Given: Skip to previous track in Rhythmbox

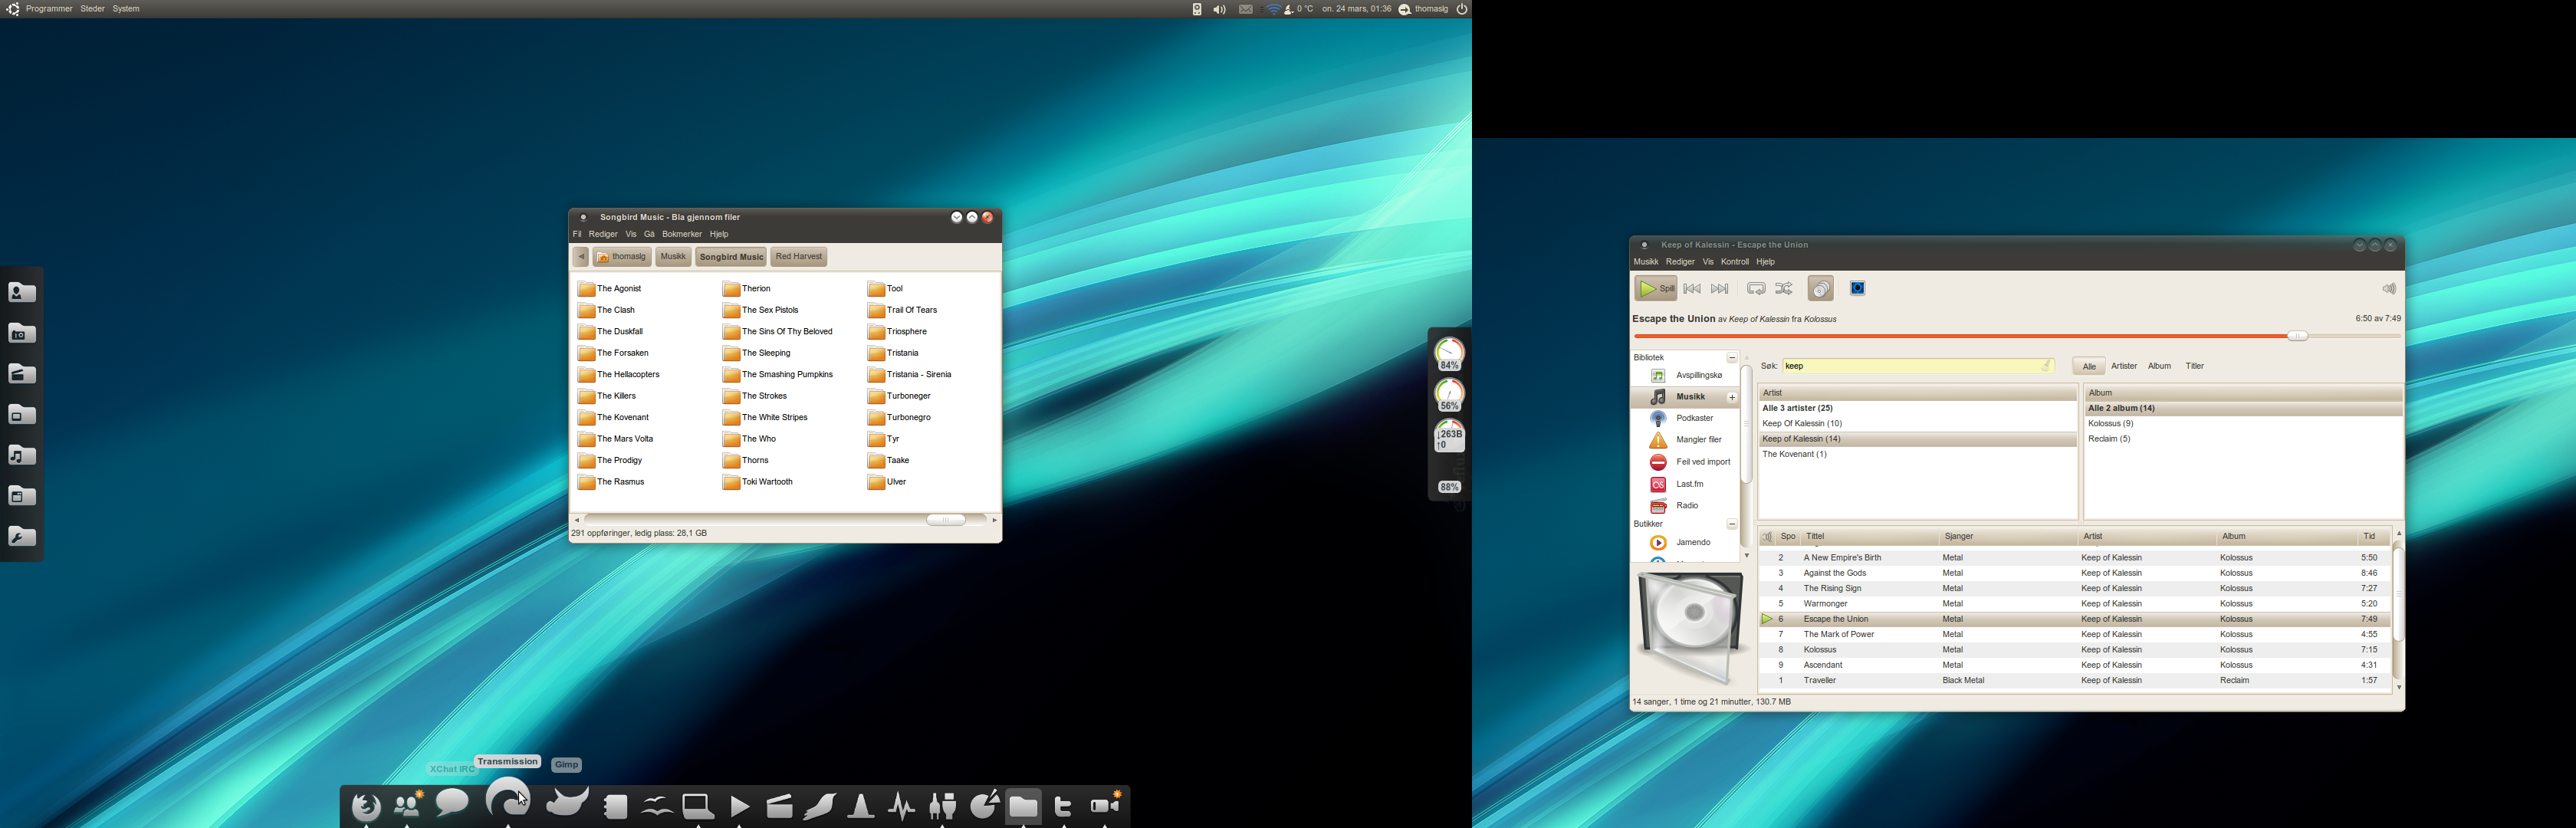Looking at the screenshot, I should (x=1692, y=289).
